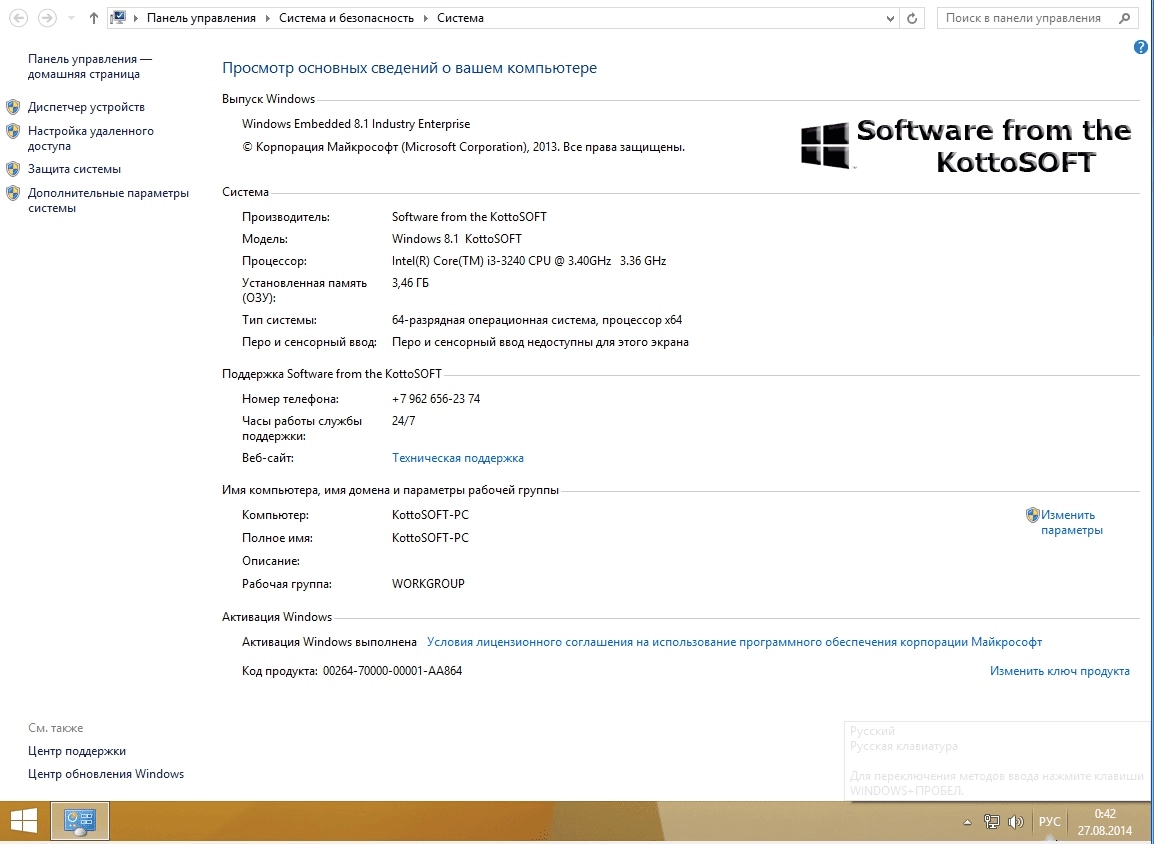1154x844 pixels.
Task: Click shield icon beside 'Изменить параметры'
Action: pos(1033,515)
